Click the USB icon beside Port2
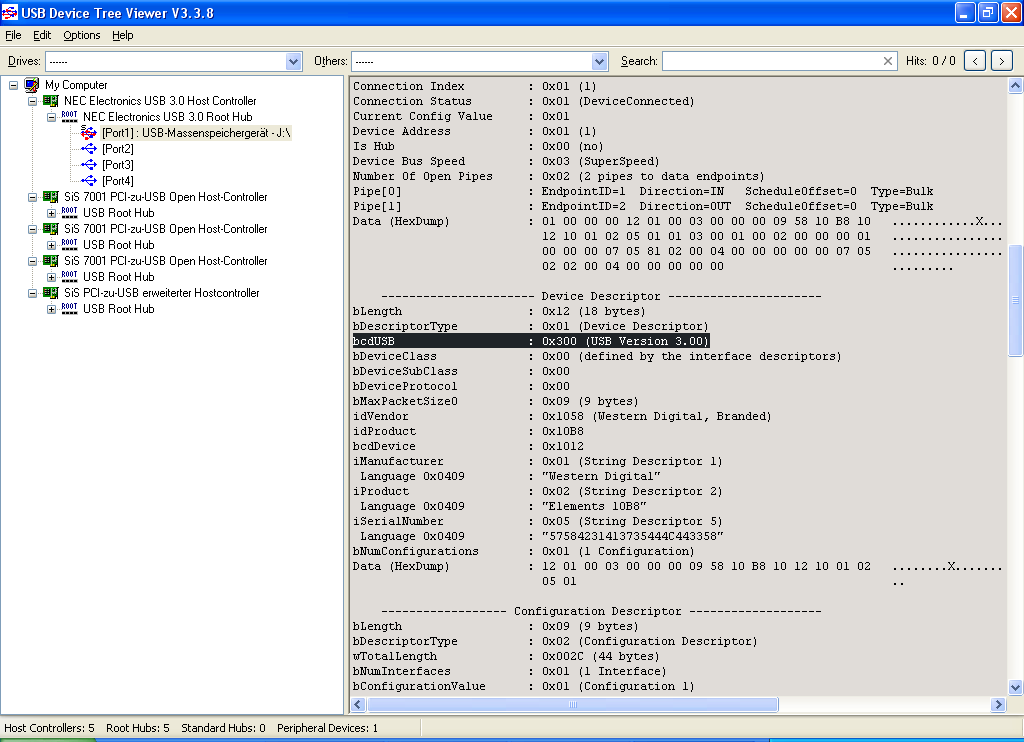 click(88, 149)
